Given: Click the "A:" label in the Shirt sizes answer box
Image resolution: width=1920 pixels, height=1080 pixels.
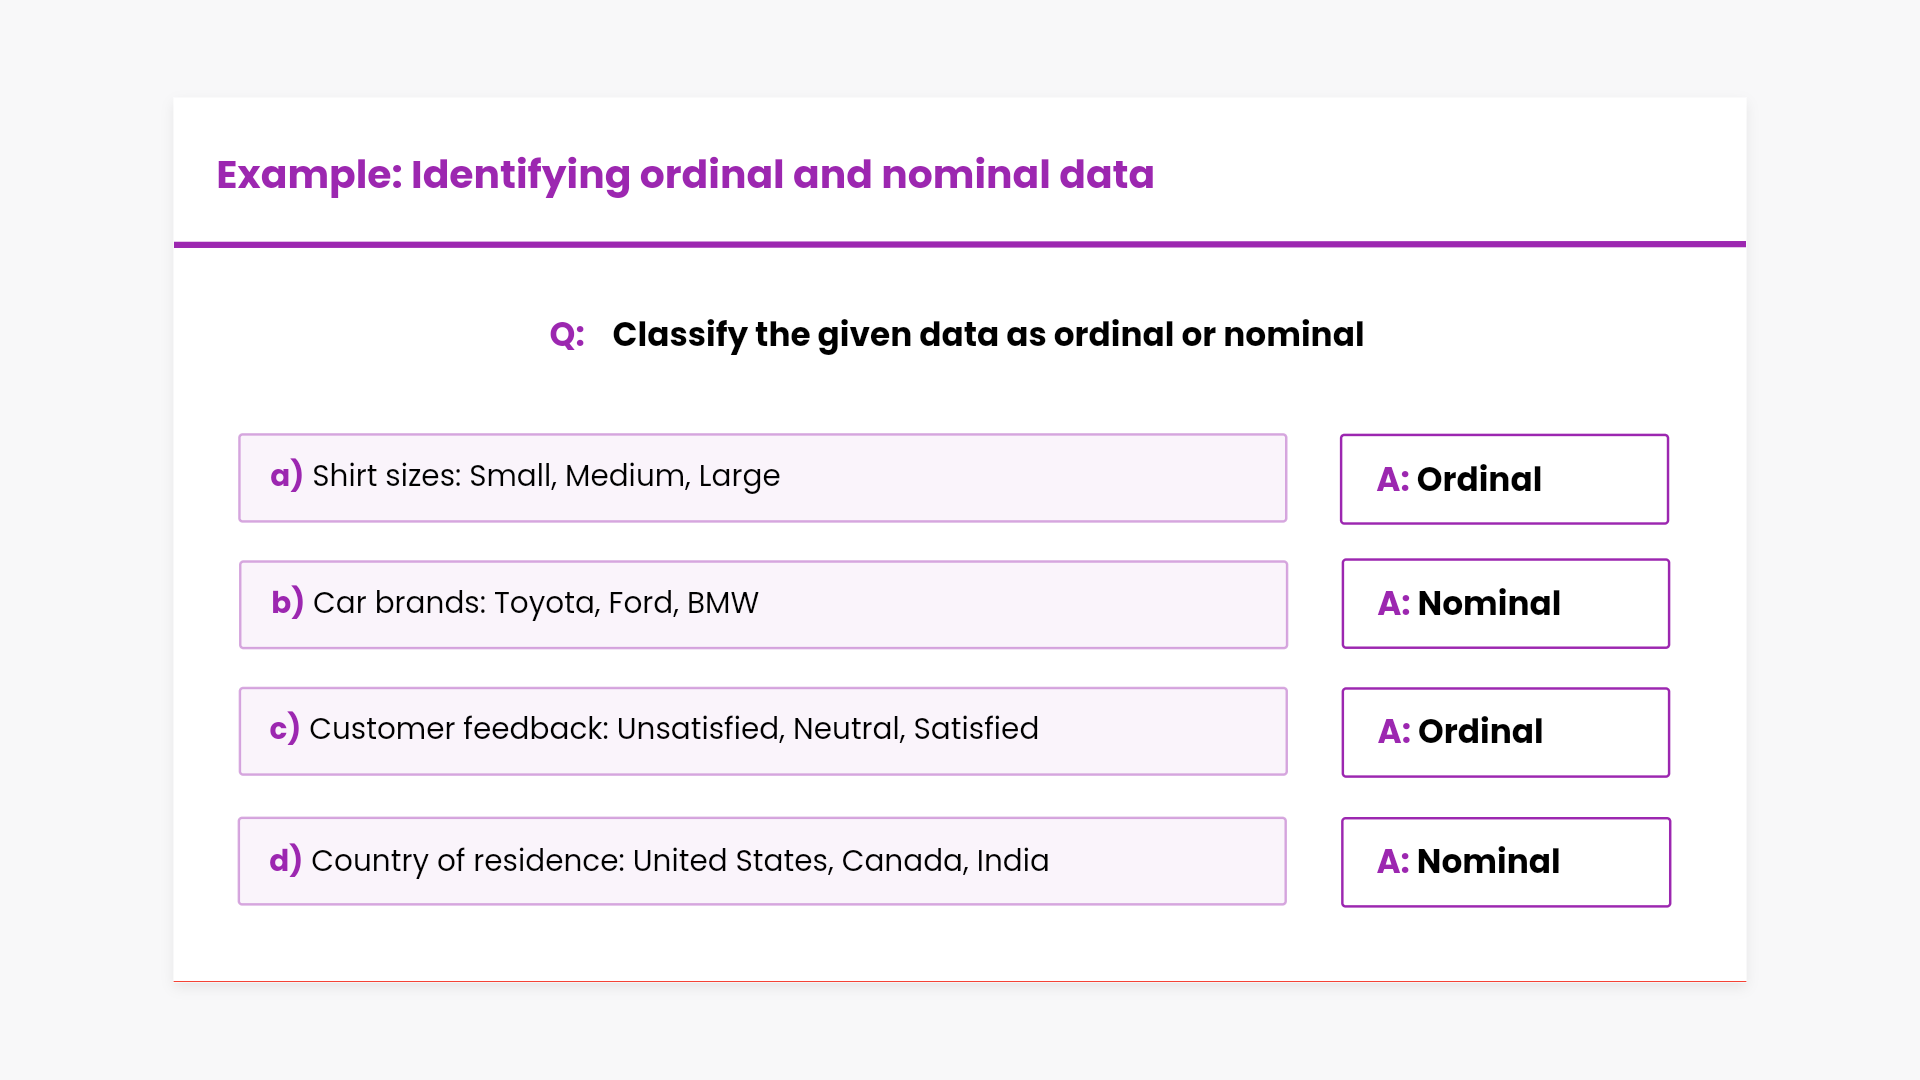Looking at the screenshot, I should [x=1393, y=480].
